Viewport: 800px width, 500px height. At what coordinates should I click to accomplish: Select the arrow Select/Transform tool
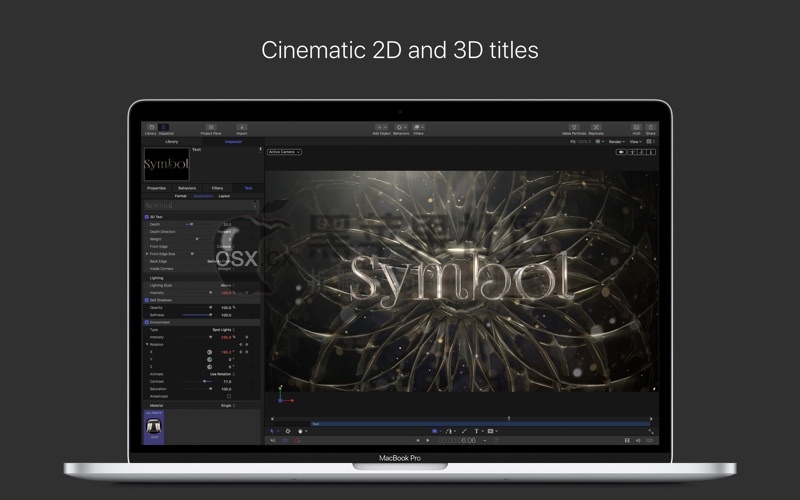point(272,431)
